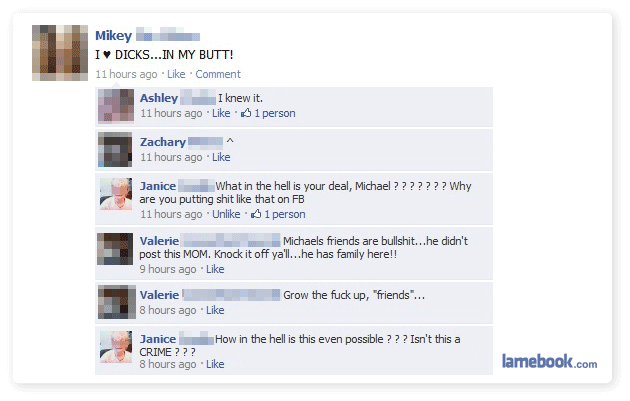Click the lamebook.com logo
Image resolution: width=630 pixels, height=401 pixels.
click(549, 361)
